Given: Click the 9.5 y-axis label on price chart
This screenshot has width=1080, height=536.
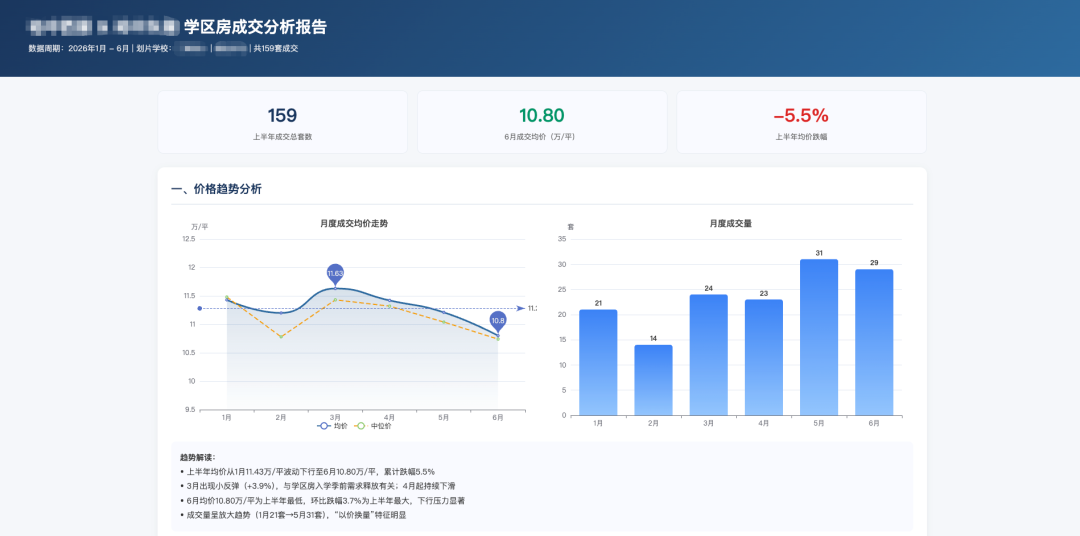Looking at the screenshot, I should 191,410.
